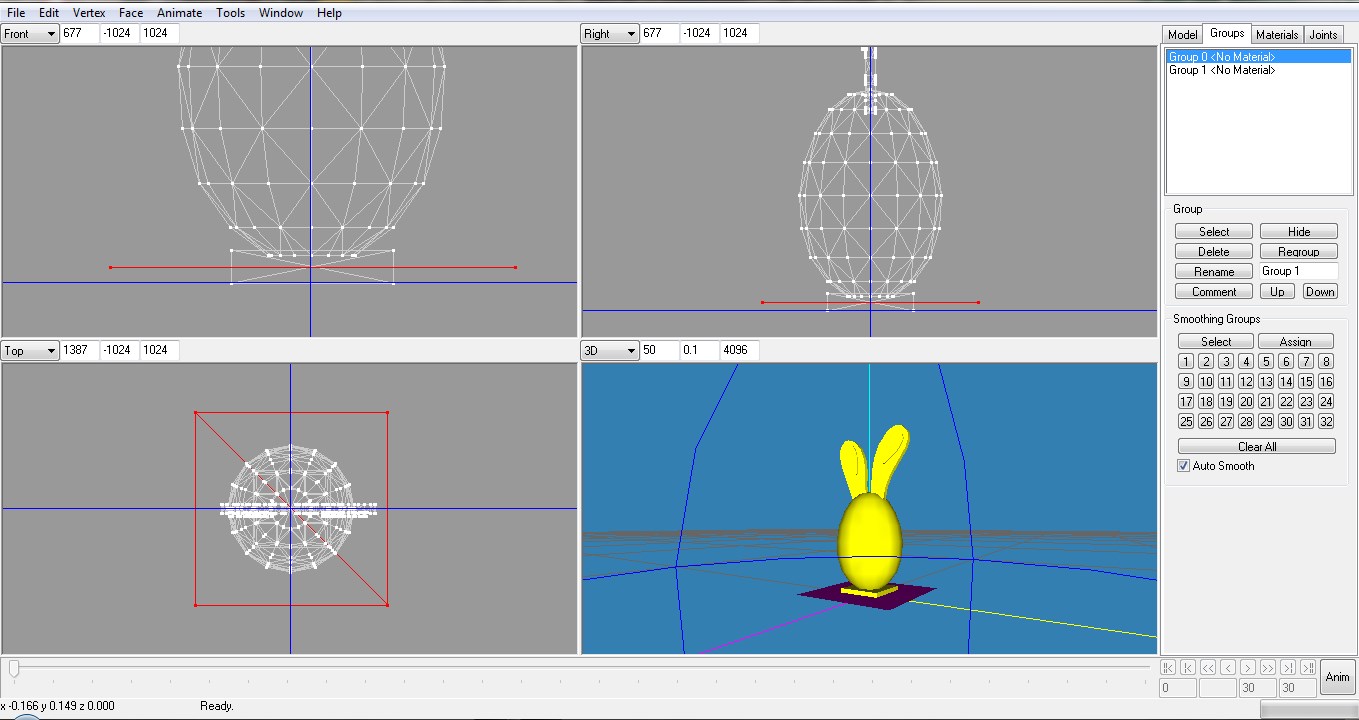Step forward one frame with > button
This screenshot has width=1359, height=720.
pyautogui.click(x=1247, y=667)
